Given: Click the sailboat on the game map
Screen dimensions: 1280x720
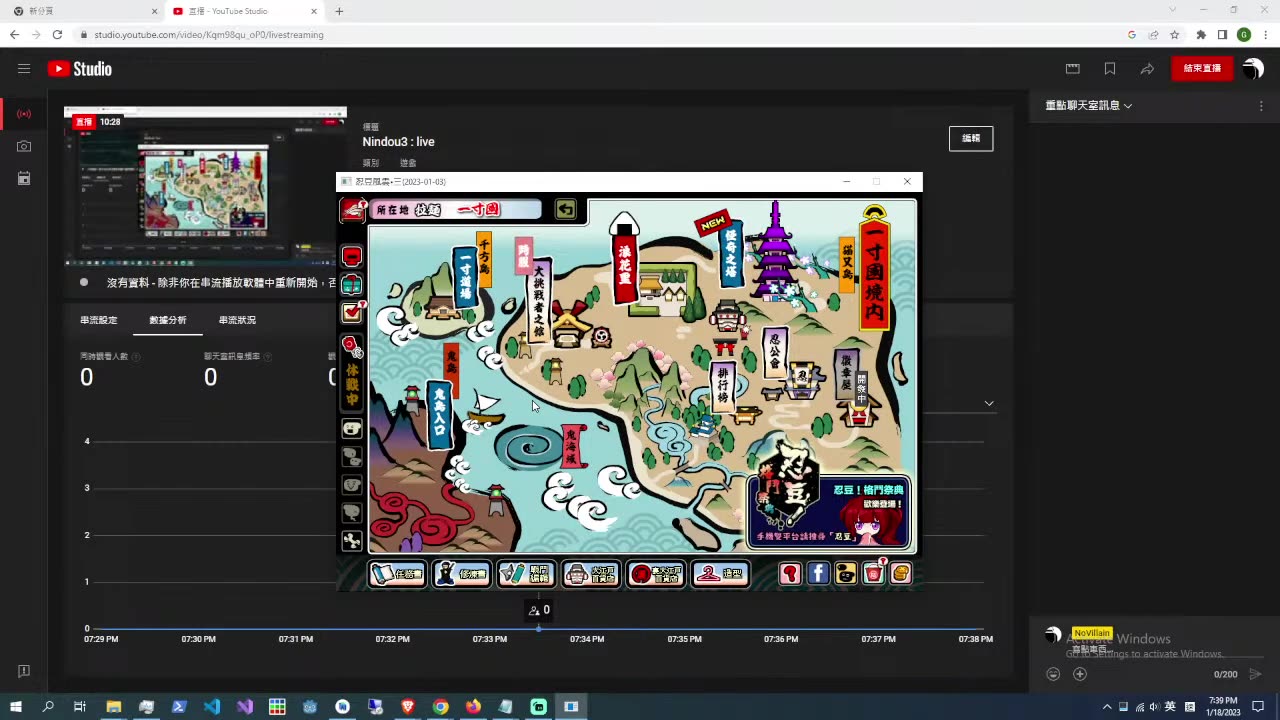Looking at the screenshot, I should pyautogui.click(x=486, y=407).
